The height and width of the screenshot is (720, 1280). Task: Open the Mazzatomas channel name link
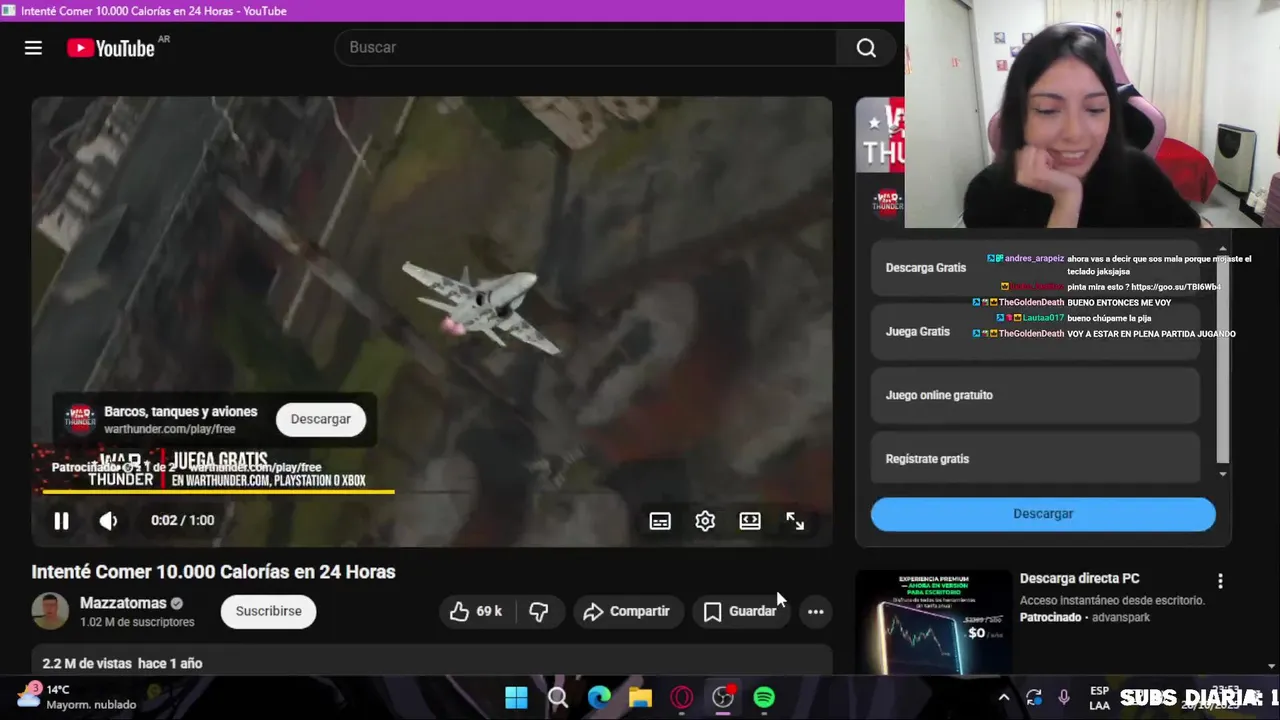pos(122,603)
